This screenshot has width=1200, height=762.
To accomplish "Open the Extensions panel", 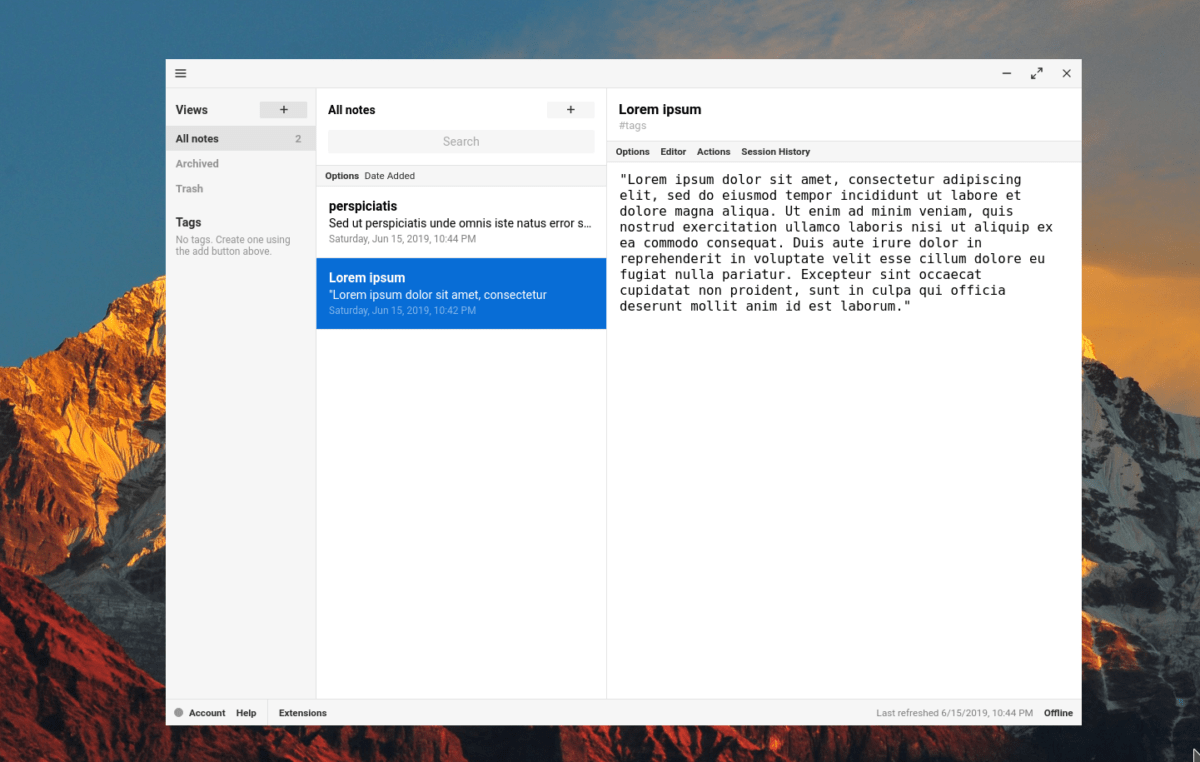I will (x=302, y=712).
